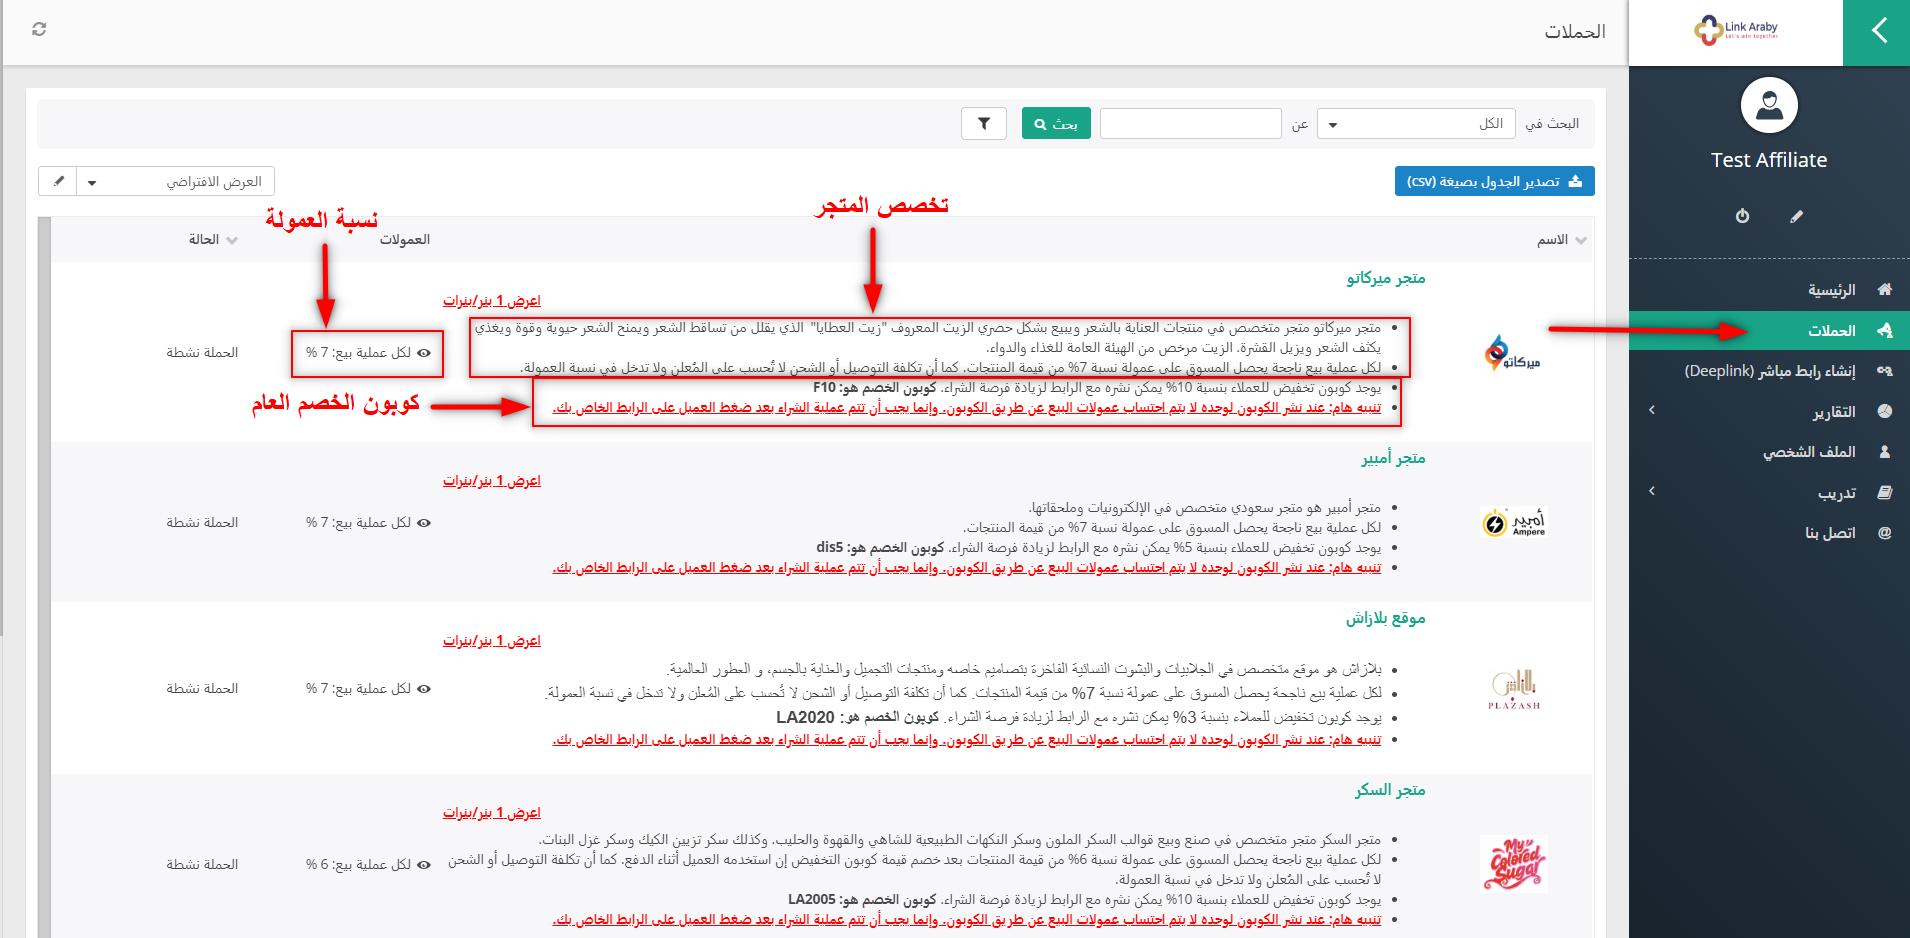1910x938 pixels.
Task: Click the reports chart icon beside التقارير
Action: 1885,411
